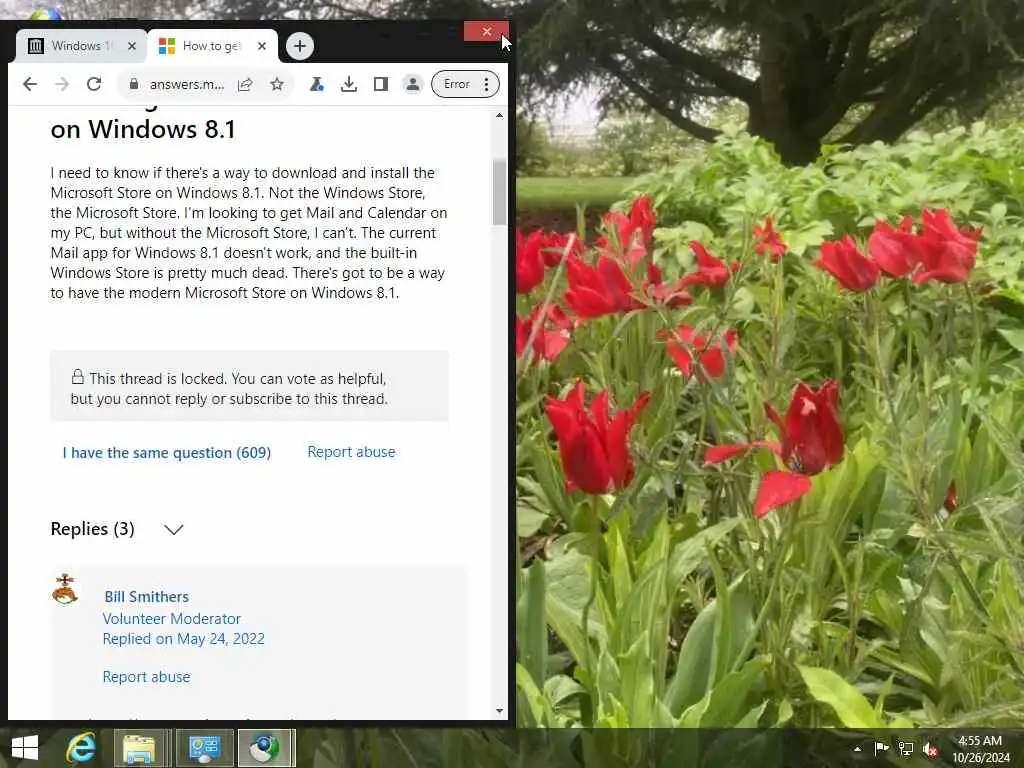
Task: Close the Windows tab
Action: coord(132,46)
